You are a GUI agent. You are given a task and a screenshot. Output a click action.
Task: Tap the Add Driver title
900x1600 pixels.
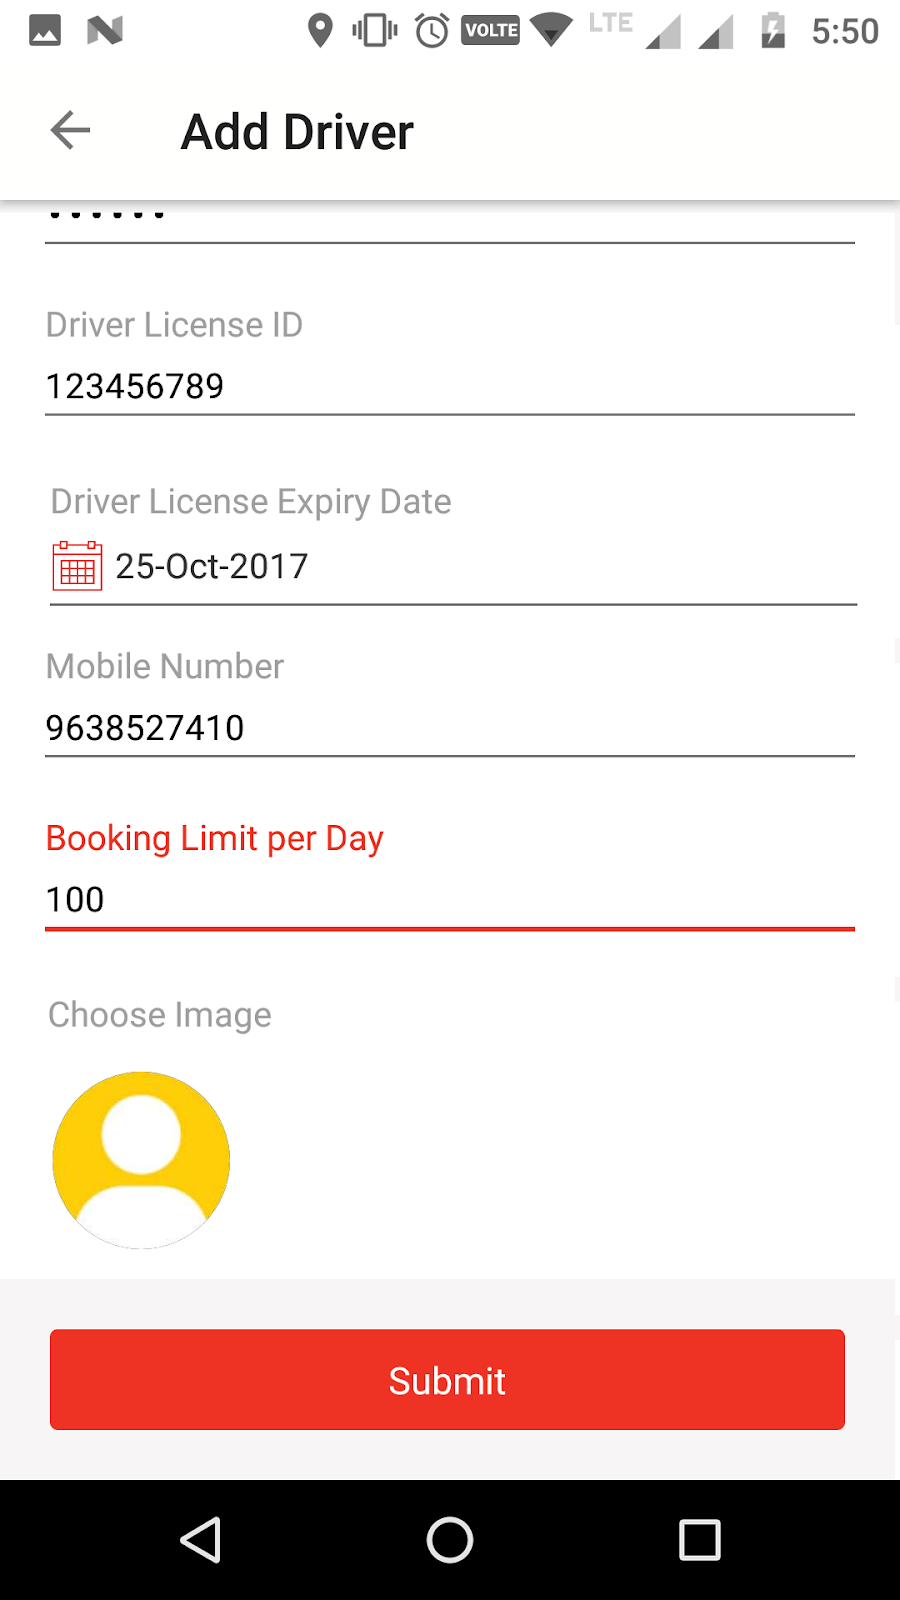pos(297,132)
